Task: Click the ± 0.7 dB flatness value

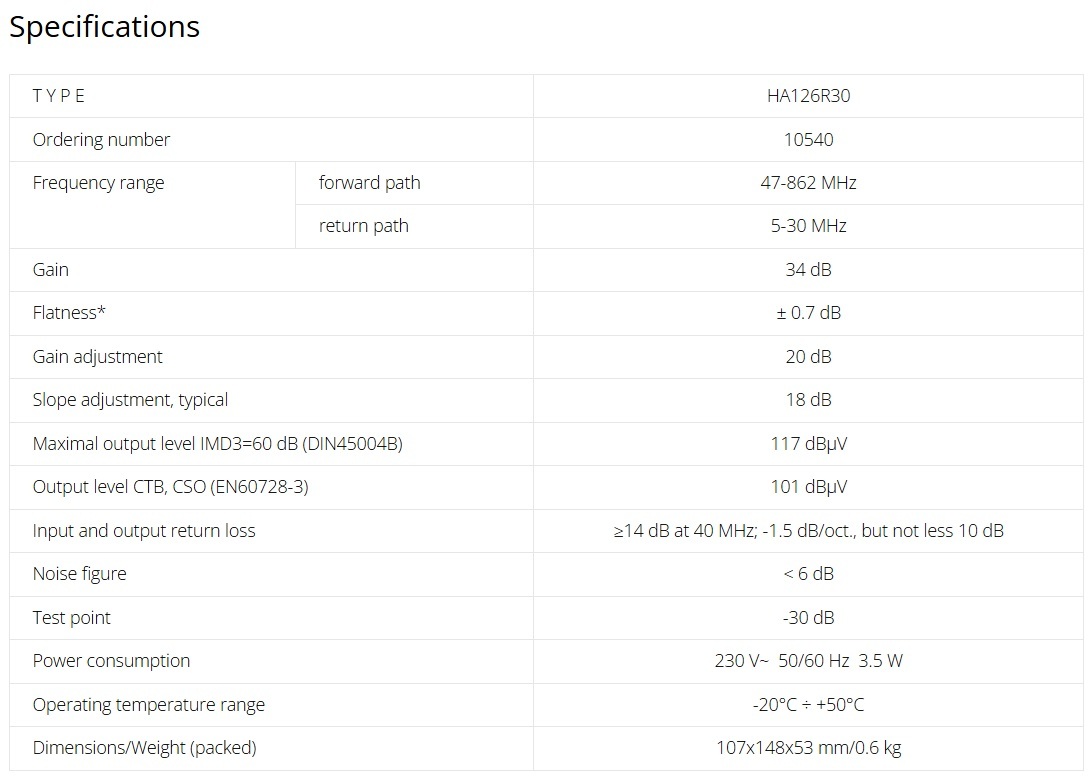Action: (808, 313)
